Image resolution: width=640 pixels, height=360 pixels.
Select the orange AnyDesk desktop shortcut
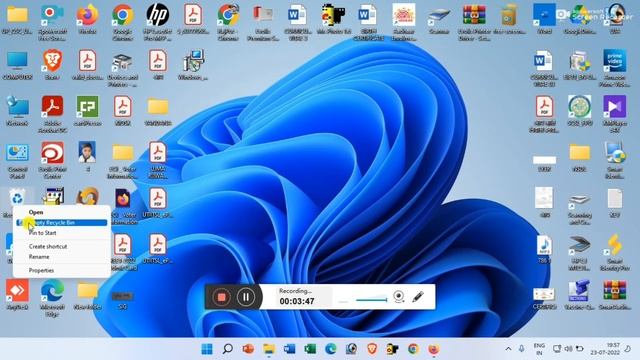(17, 295)
